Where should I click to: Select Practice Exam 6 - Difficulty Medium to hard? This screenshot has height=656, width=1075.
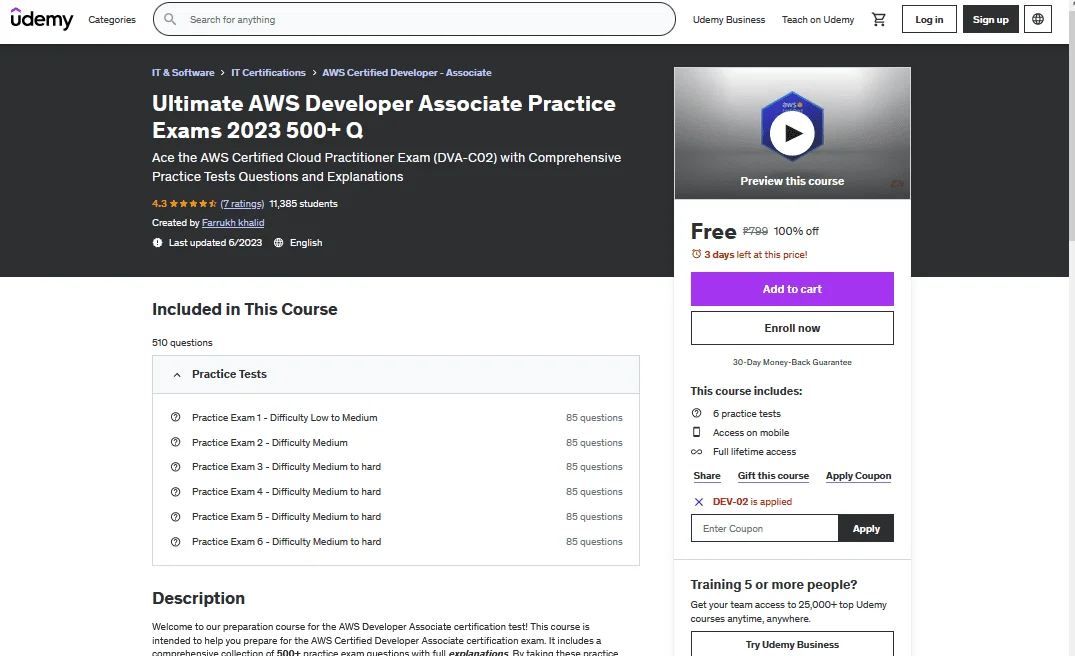click(x=287, y=542)
